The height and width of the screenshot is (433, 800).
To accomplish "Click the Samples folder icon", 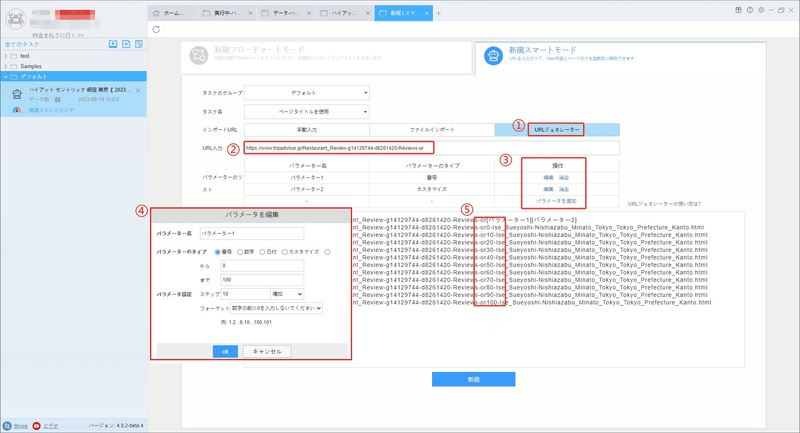I will pos(14,66).
